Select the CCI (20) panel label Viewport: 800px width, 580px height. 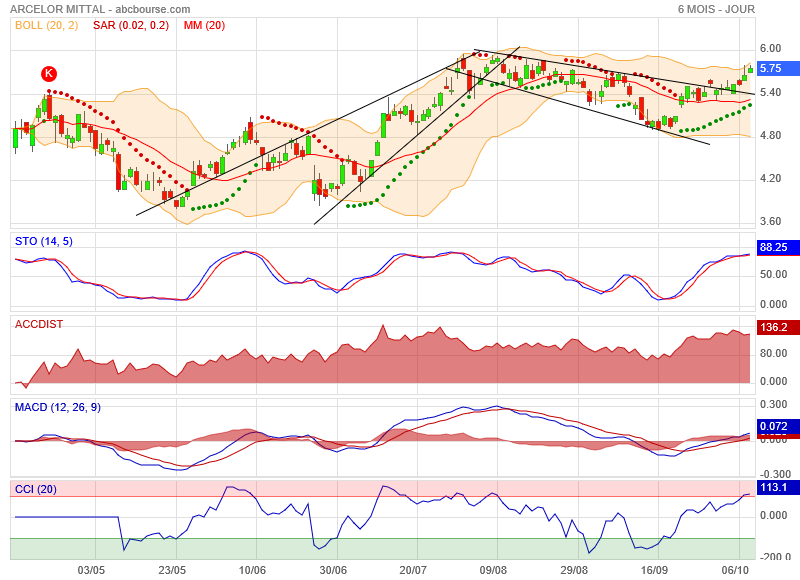(x=36, y=489)
